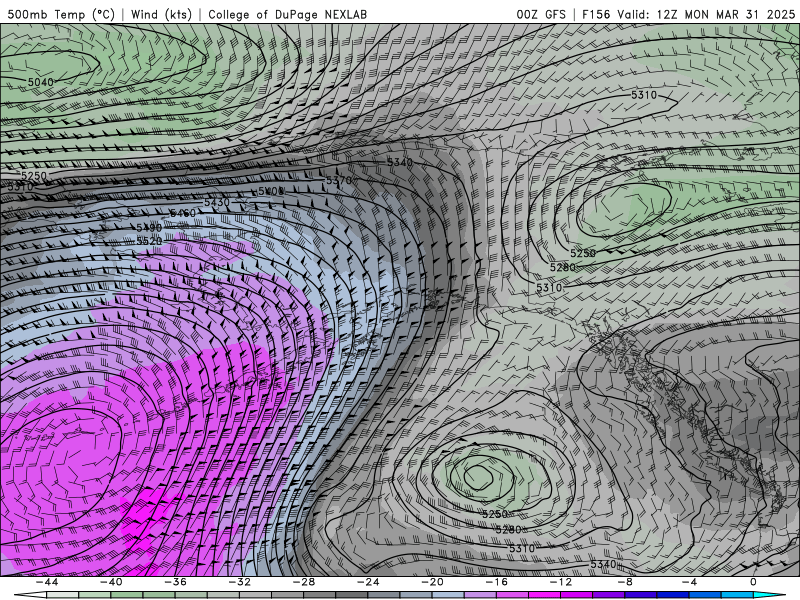
Task: Click the 5520 height contour label
Action: point(149,240)
